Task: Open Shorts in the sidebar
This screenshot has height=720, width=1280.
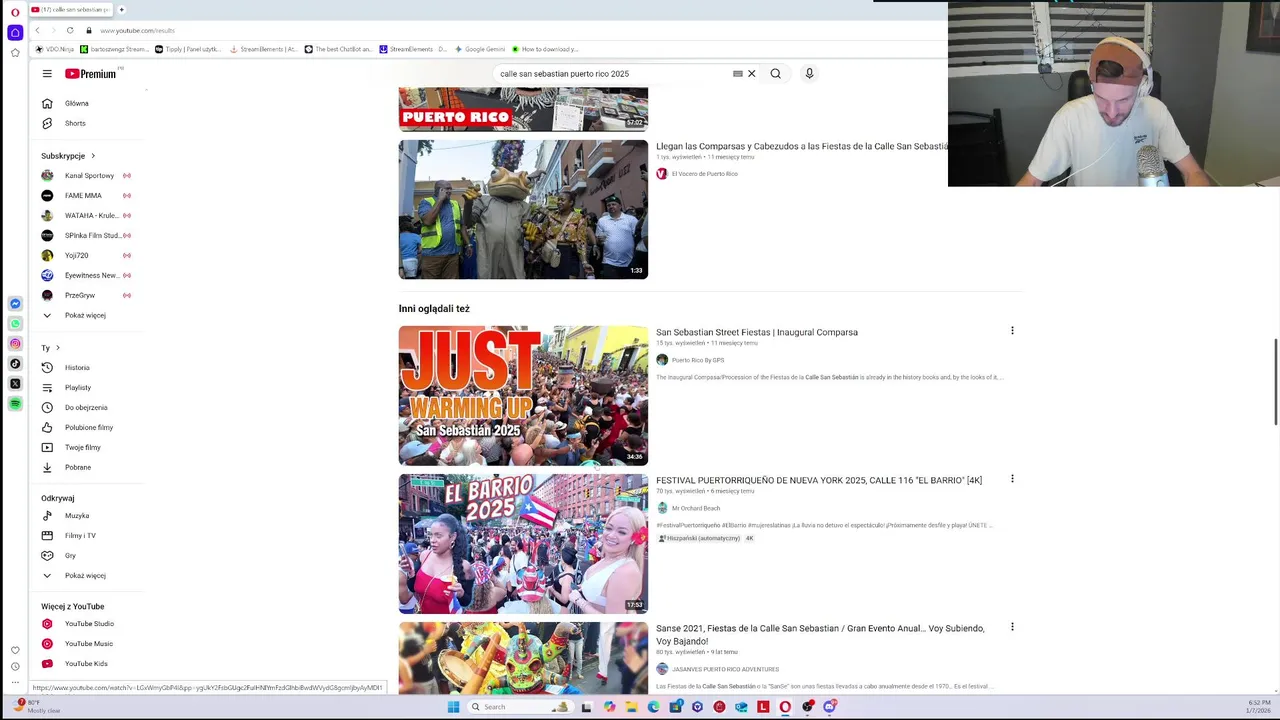Action: pyautogui.click(x=76, y=123)
